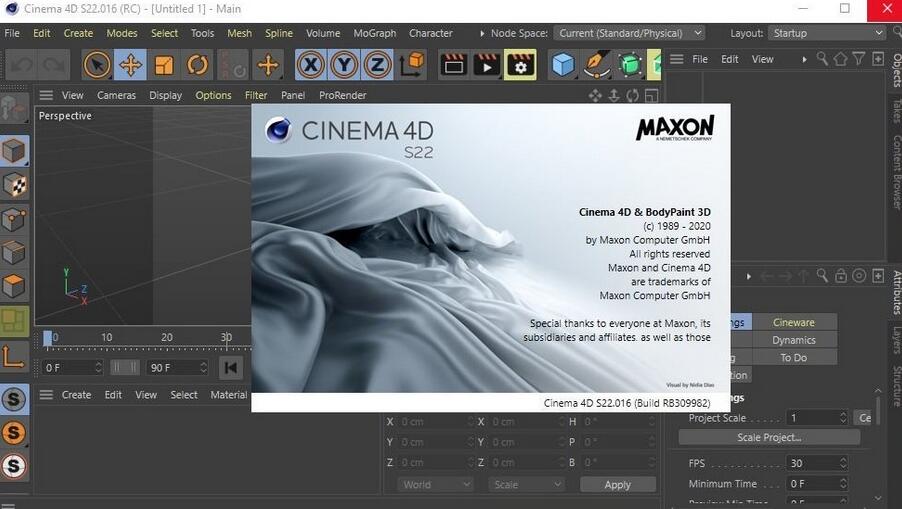The height and width of the screenshot is (509, 902).
Task: Click viewport move camera icon
Action: [x=595, y=95]
